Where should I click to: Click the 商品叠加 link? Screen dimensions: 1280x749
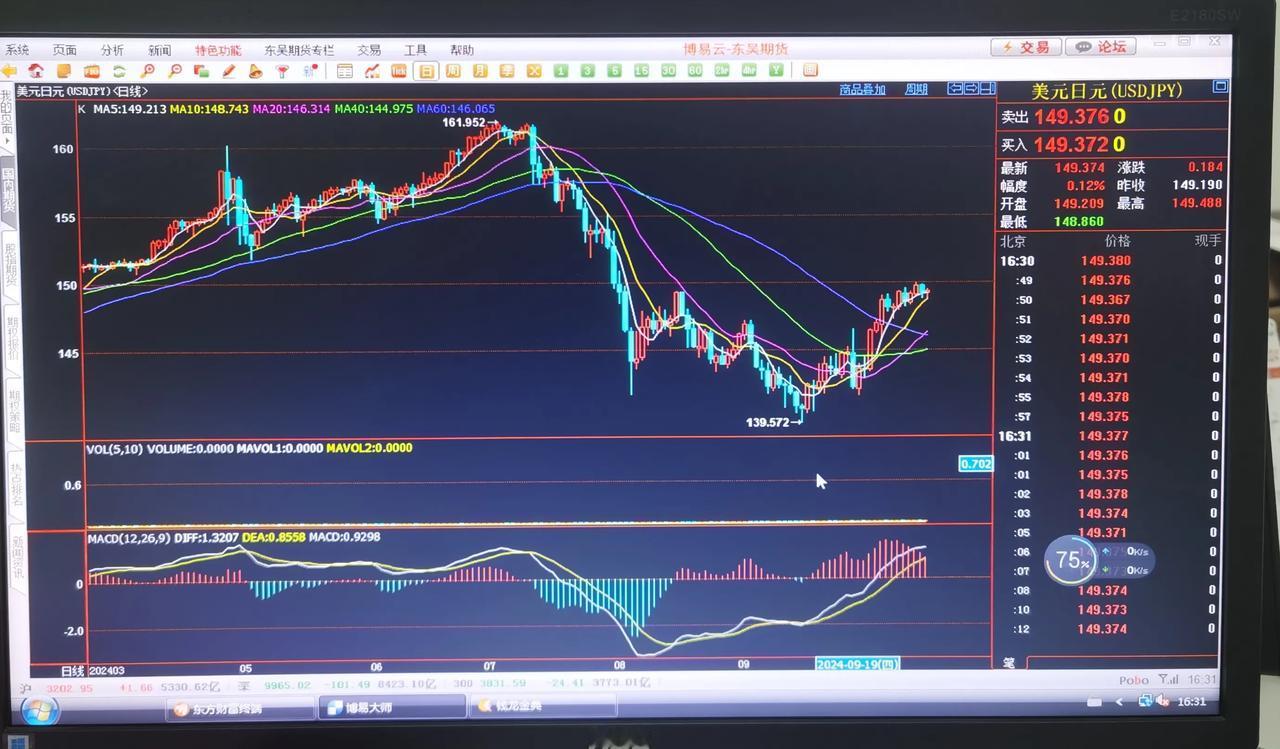(863, 89)
